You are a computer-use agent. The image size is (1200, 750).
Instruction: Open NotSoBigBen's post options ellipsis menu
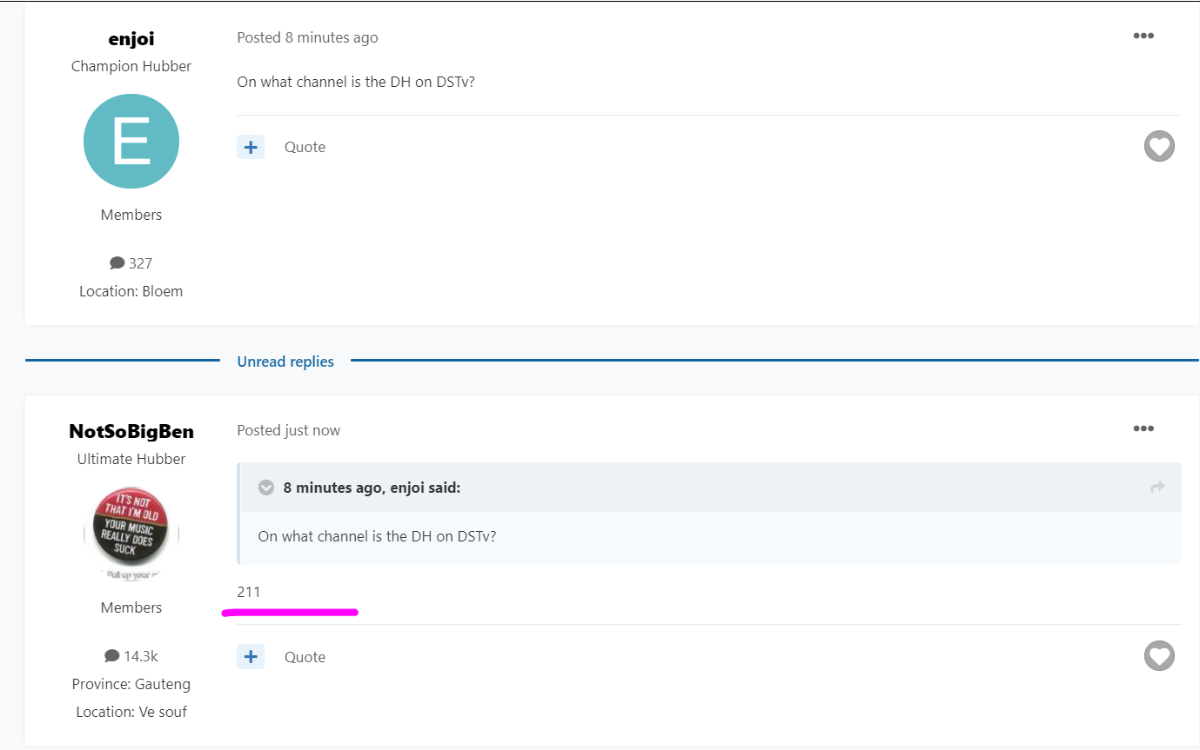pyautogui.click(x=1143, y=429)
